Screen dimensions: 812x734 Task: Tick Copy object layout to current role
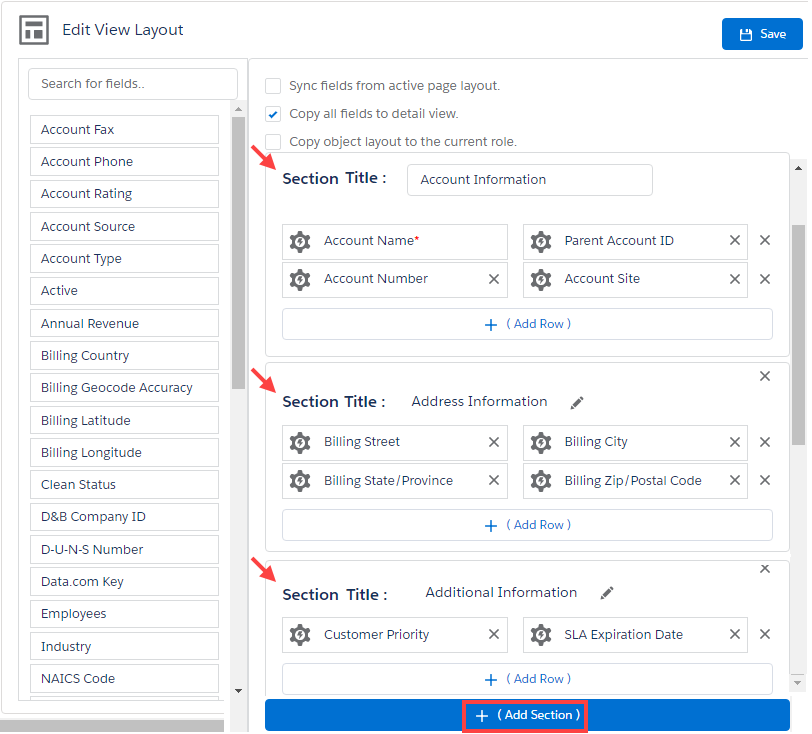(273, 142)
